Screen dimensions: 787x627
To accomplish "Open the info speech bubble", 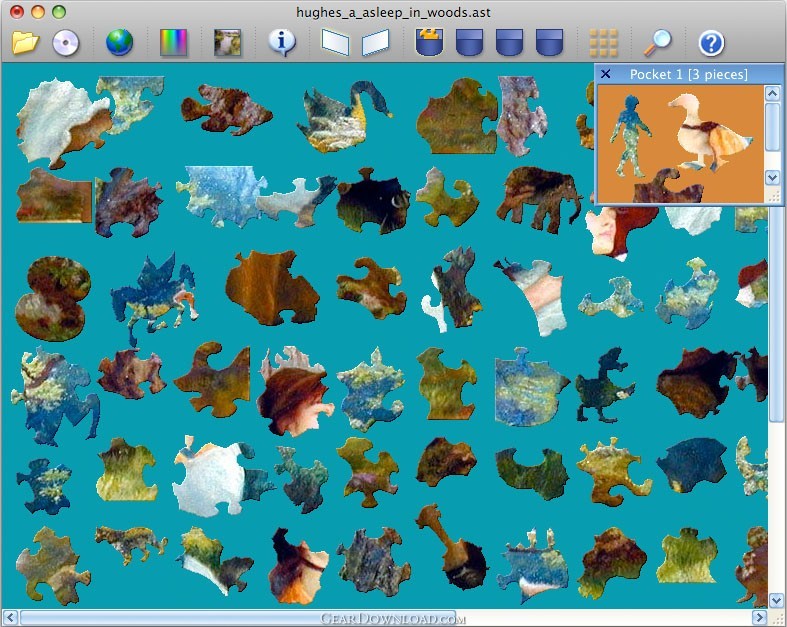I will coord(282,42).
